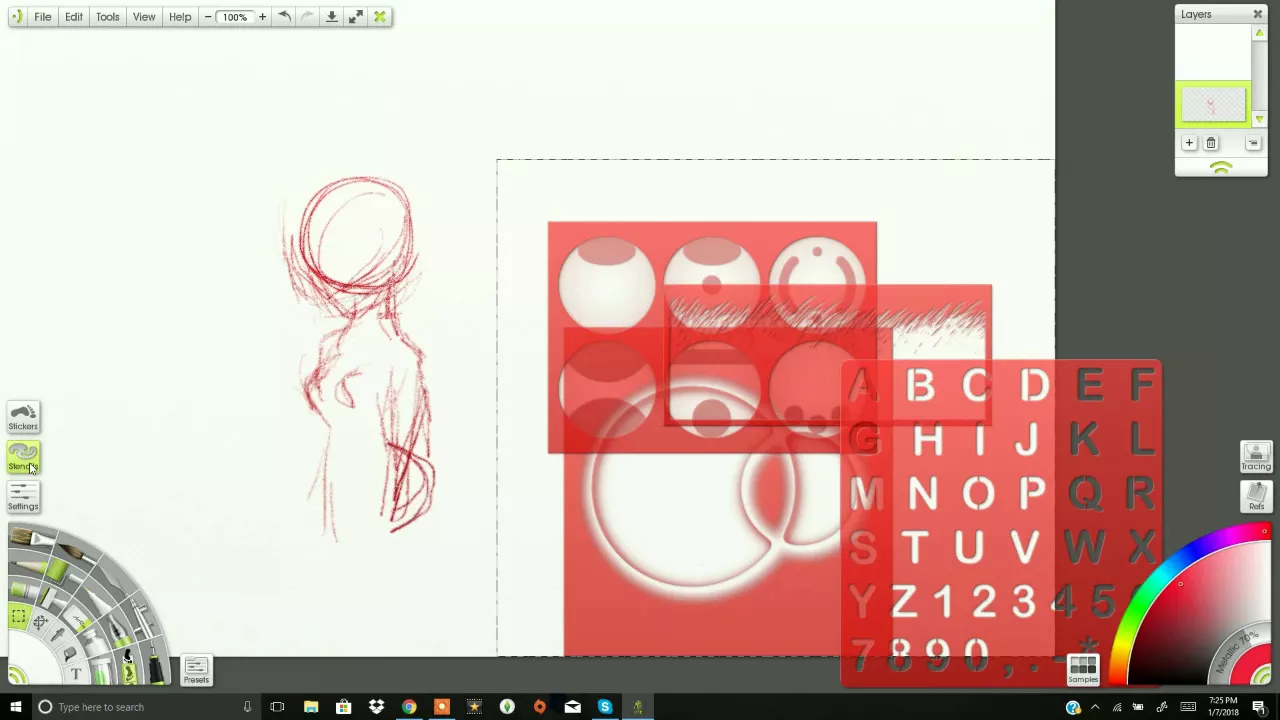
Task: Open Task View on taskbar
Action: click(277, 707)
